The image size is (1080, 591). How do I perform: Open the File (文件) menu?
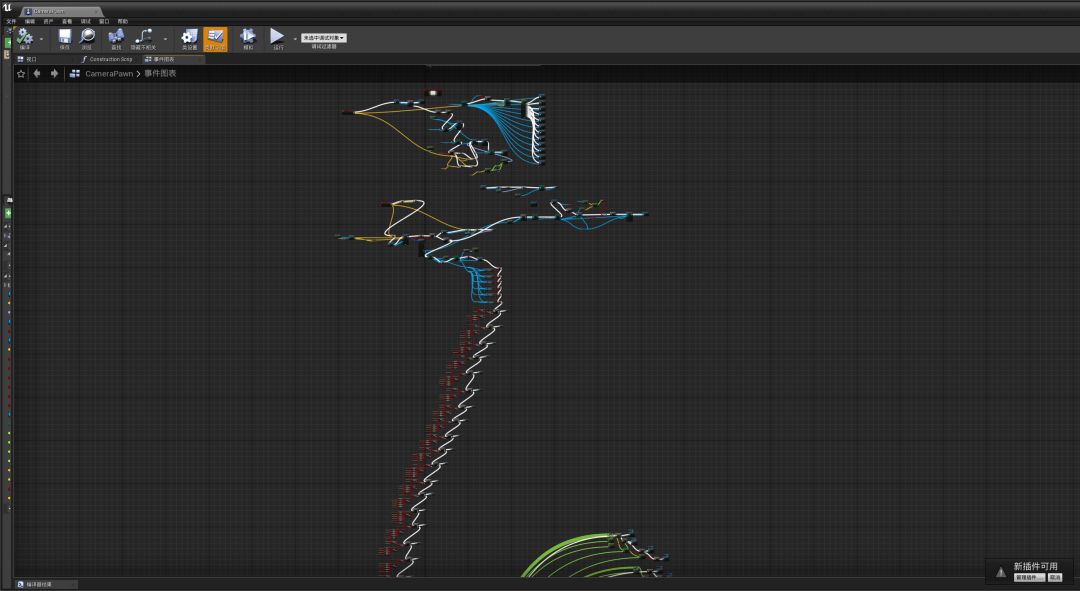click(x=12, y=21)
